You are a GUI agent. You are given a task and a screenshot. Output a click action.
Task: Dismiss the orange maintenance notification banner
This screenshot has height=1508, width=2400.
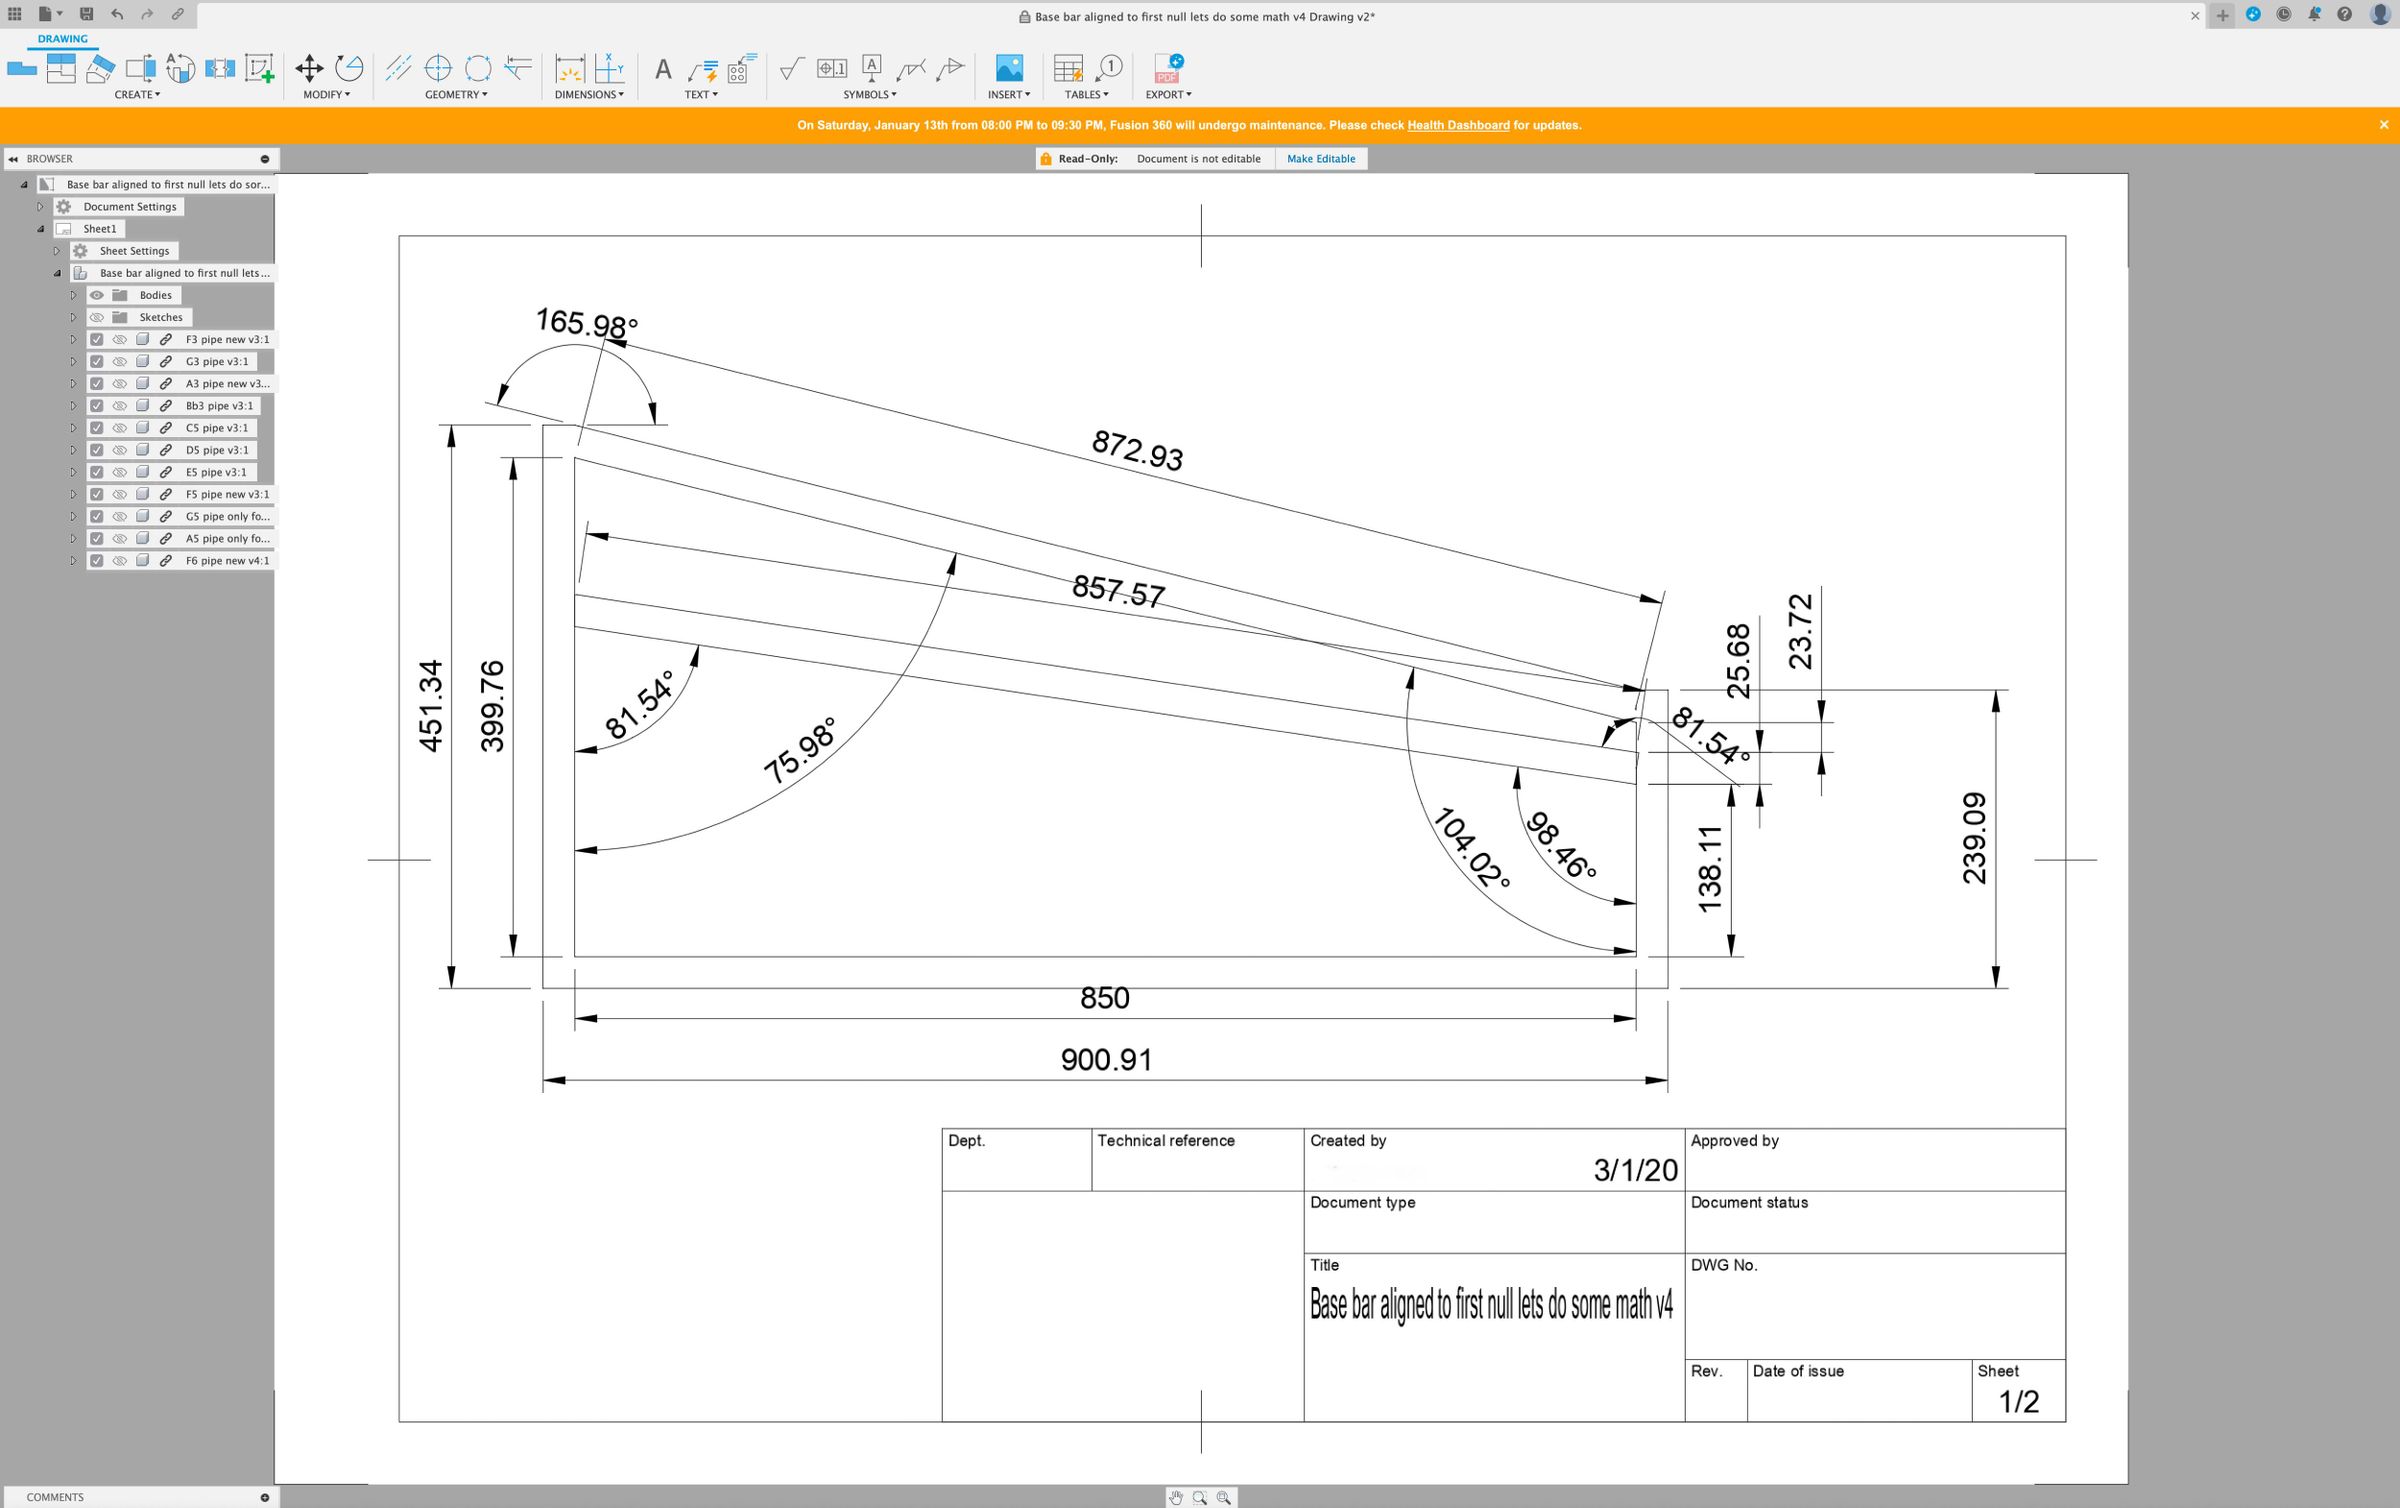pyautogui.click(x=2383, y=125)
